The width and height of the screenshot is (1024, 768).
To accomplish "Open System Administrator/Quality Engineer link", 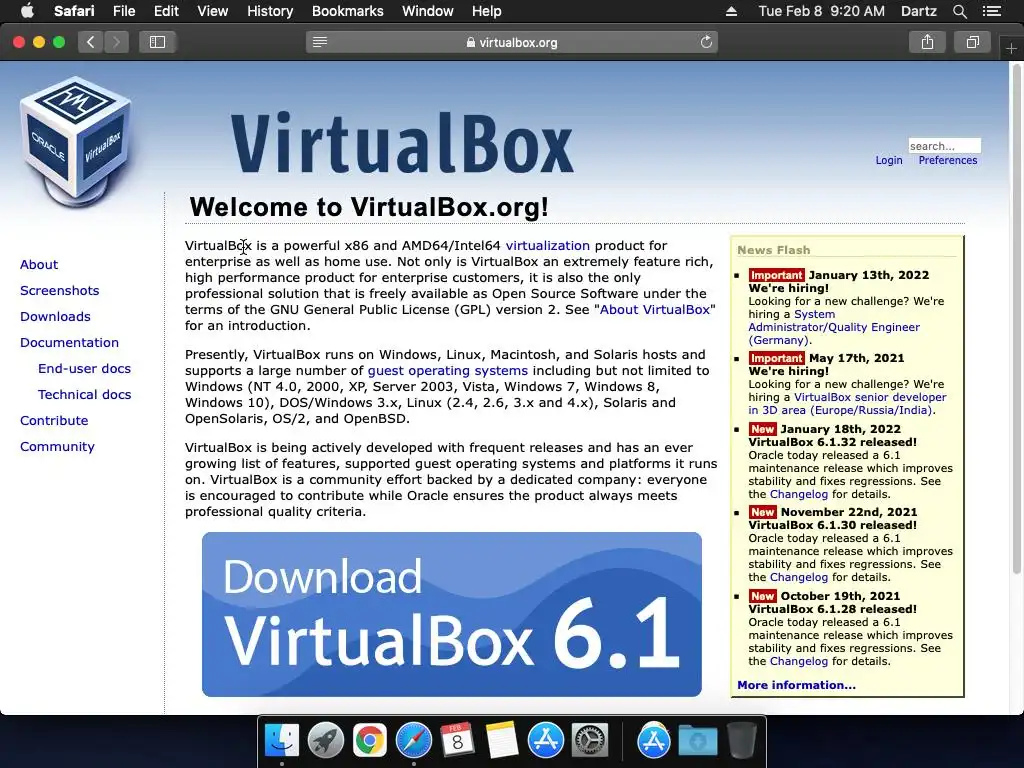I will pos(834,327).
